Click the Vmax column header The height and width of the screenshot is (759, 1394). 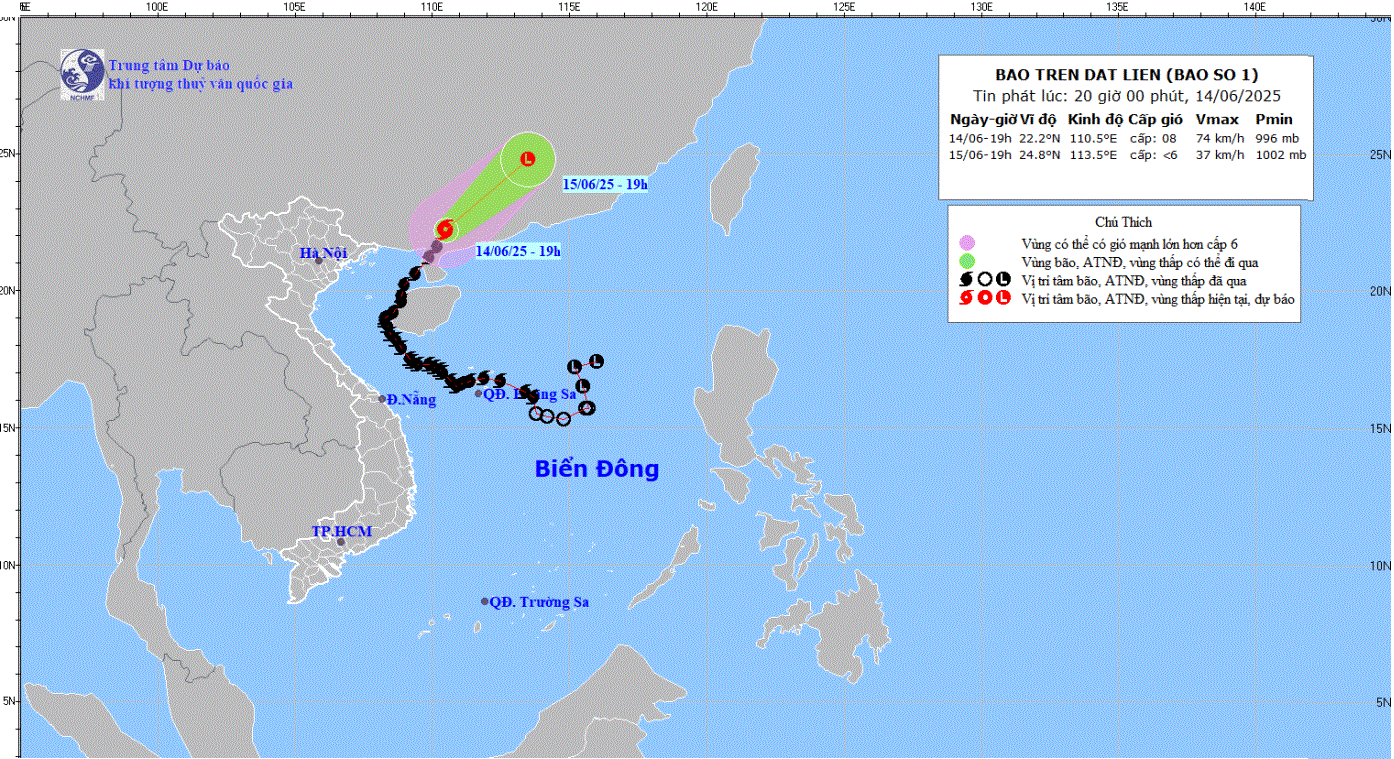pyautogui.click(x=1217, y=119)
